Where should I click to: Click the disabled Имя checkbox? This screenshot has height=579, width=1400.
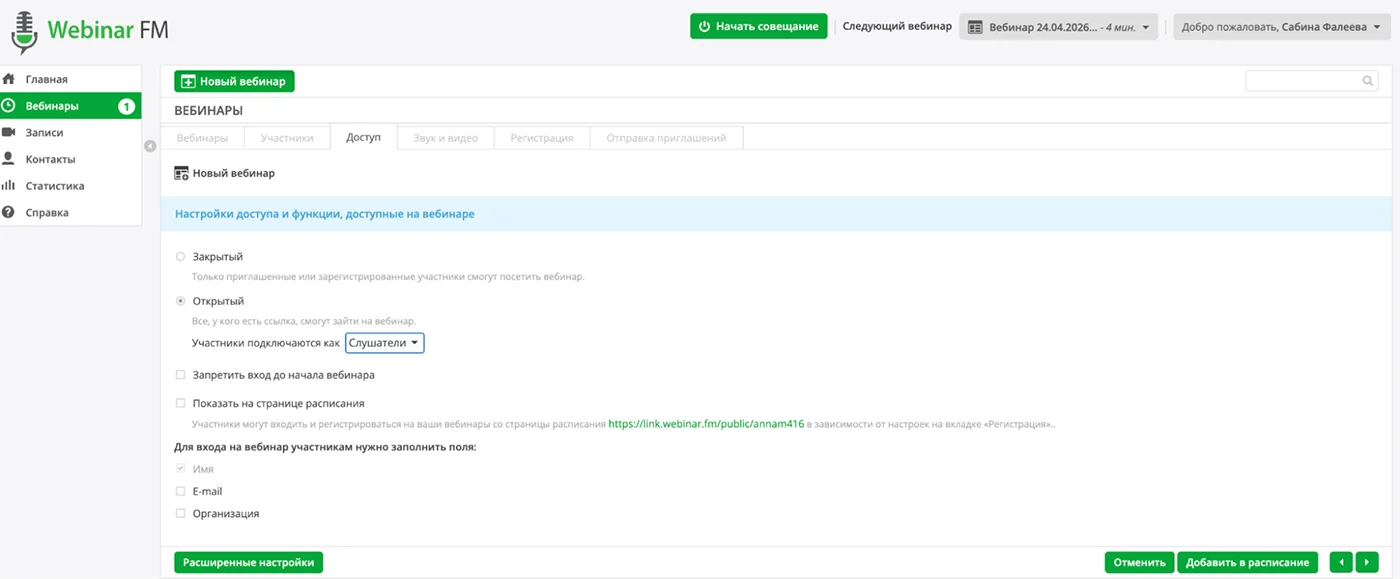pos(181,469)
